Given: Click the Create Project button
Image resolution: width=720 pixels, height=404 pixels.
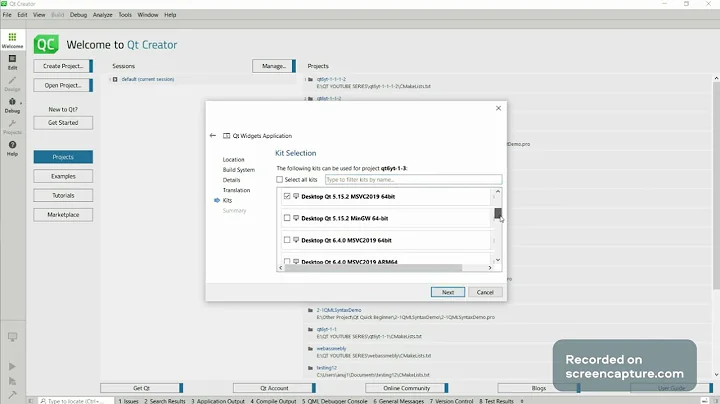Looking at the screenshot, I should point(63,66).
